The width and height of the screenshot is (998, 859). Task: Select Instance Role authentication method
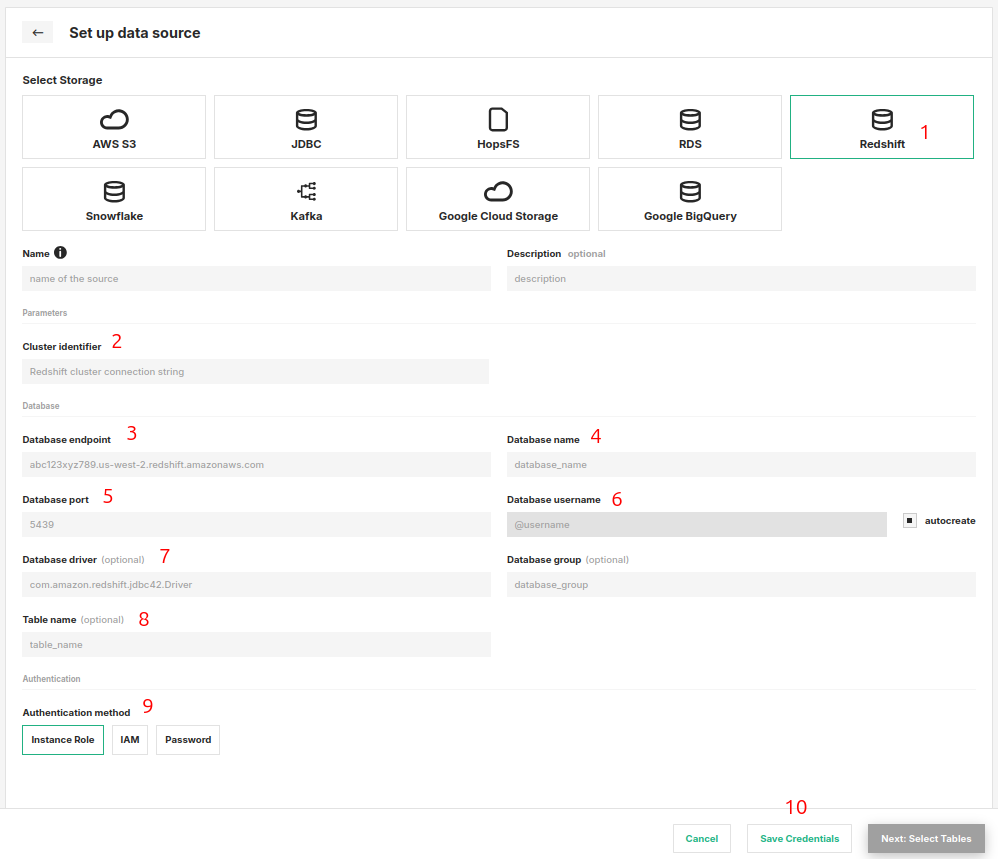[63, 740]
